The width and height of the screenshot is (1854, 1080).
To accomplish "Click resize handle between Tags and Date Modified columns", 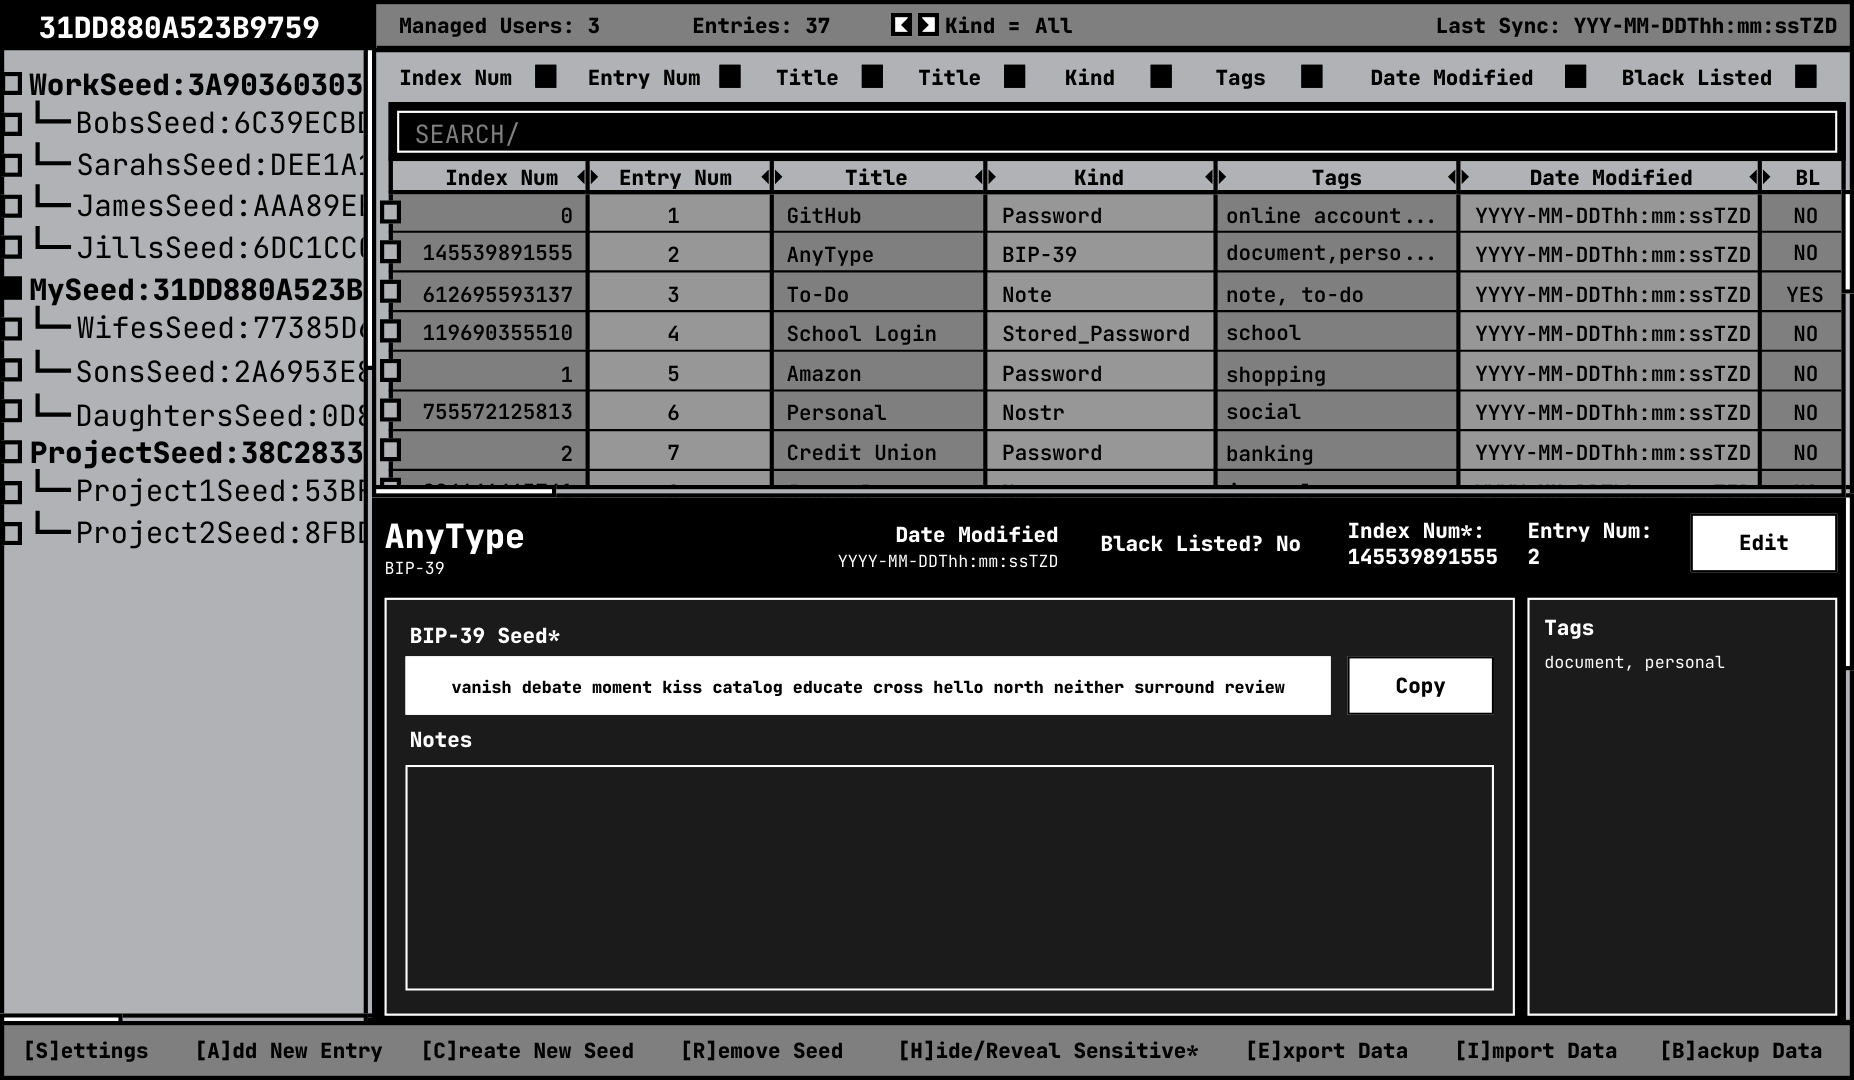I will point(1458,178).
